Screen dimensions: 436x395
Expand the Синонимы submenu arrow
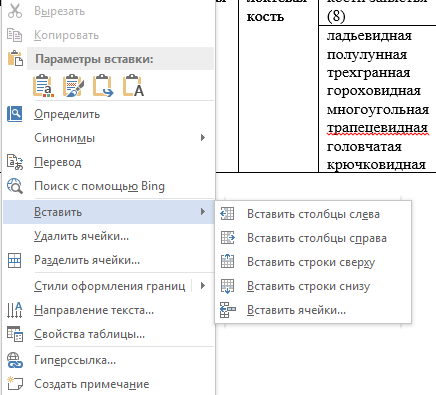(203, 138)
